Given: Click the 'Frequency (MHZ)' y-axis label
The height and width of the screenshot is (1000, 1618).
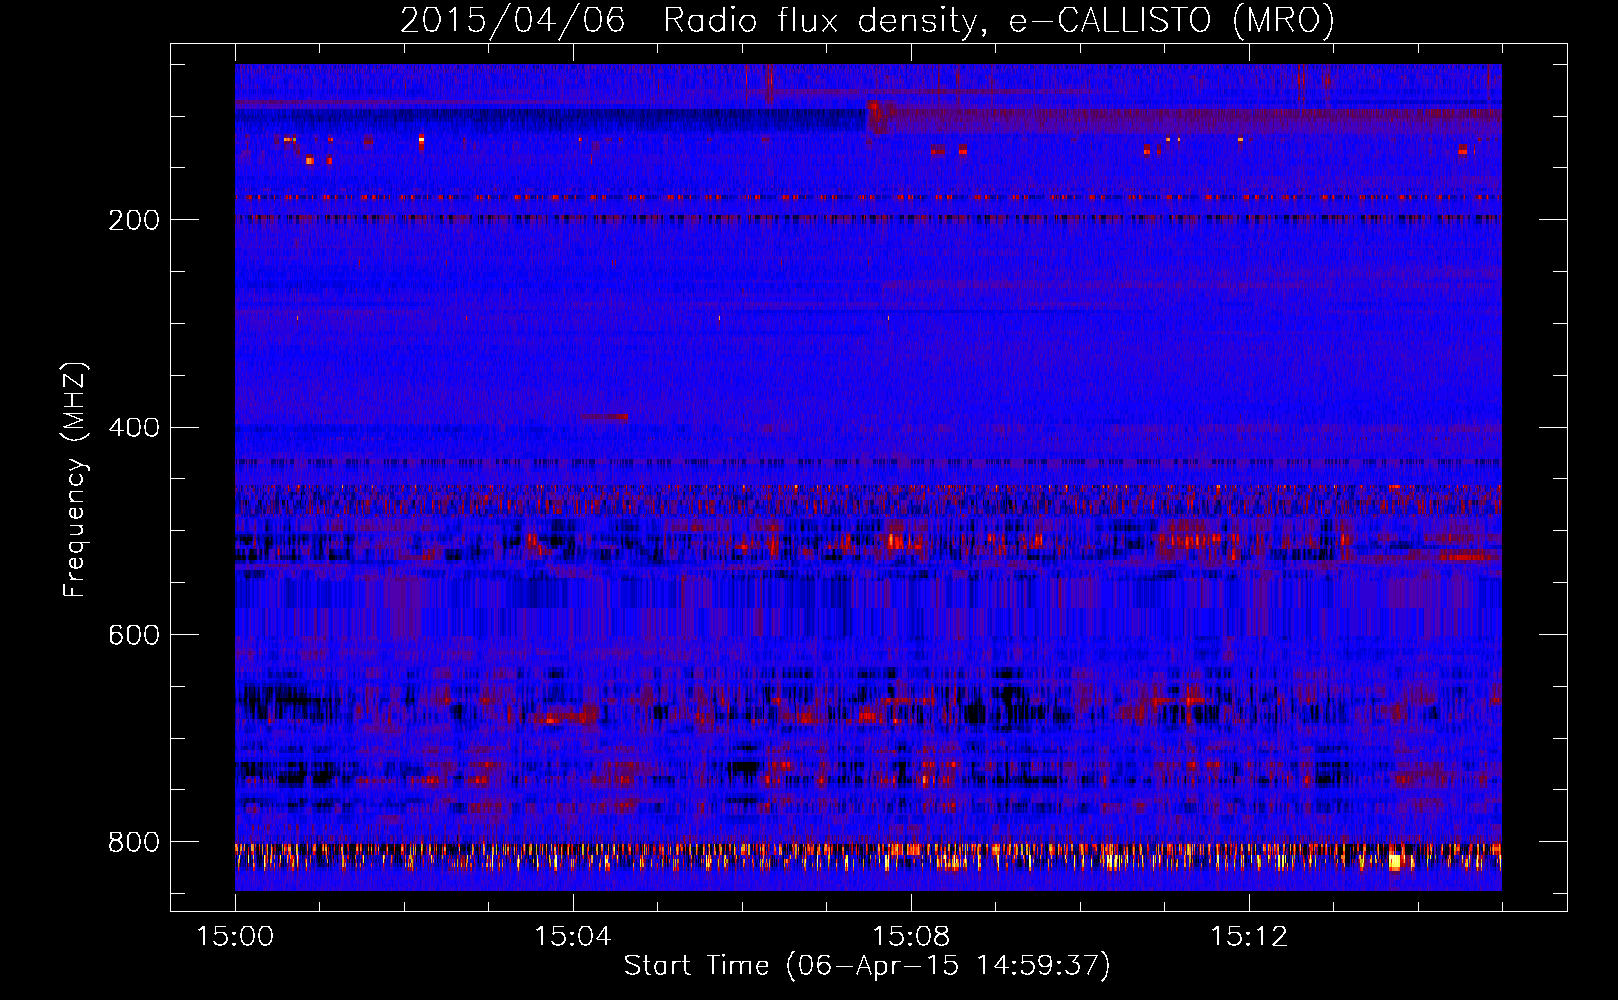Looking at the screenshot, I should (75, 479).
